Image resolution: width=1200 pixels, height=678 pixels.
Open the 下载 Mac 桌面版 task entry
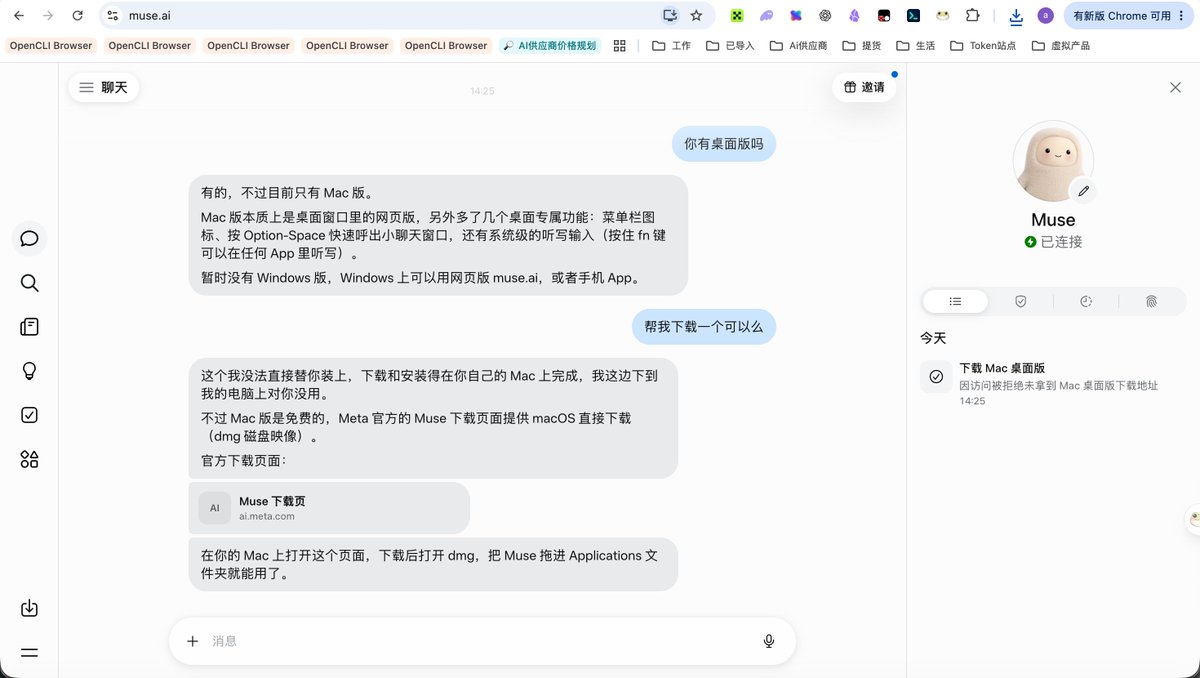coord(1053,384)
